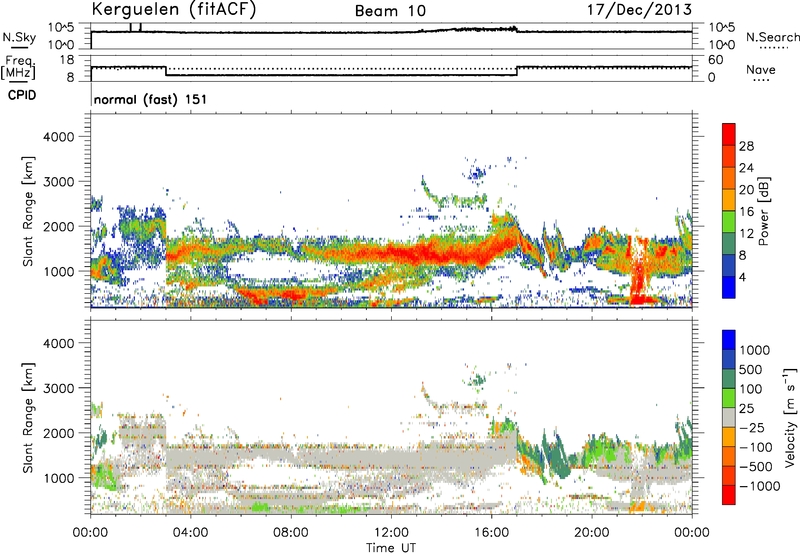The image size is (800, 554).
Task: Click the "16" tick on Power colorbar
Action: (x=746, y=212)
